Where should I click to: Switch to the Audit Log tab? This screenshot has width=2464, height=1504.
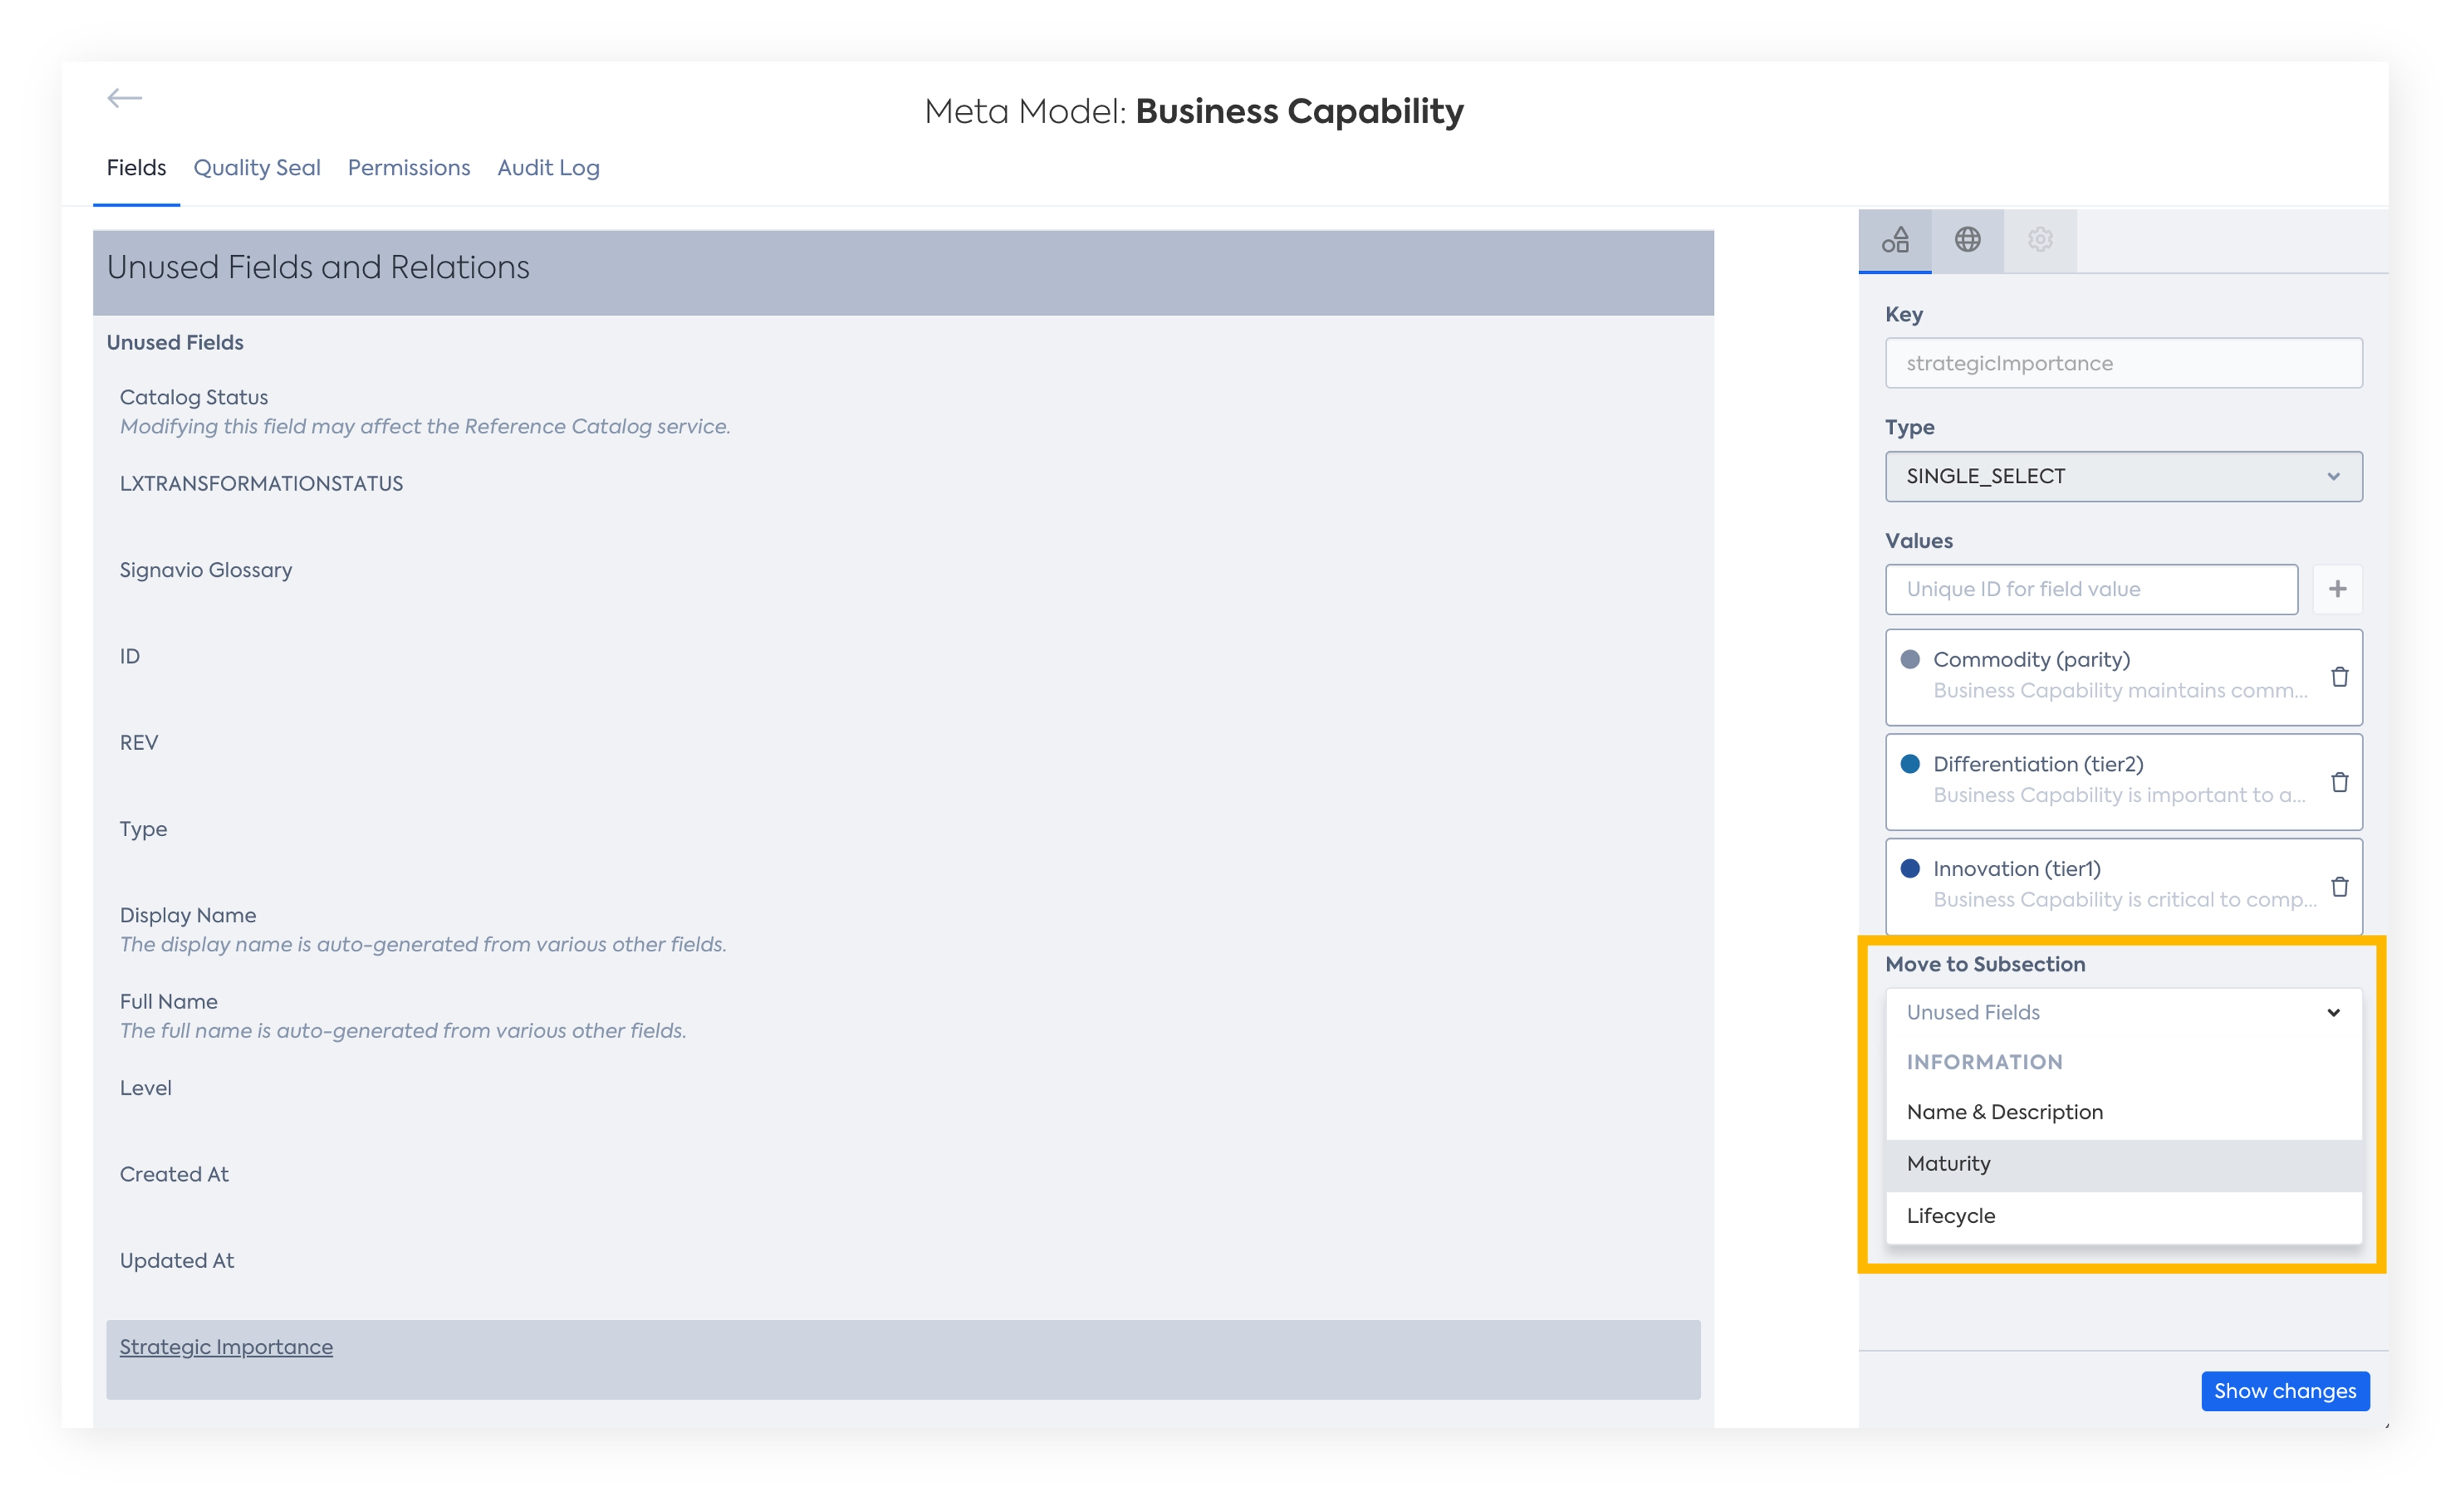point(548,168)
